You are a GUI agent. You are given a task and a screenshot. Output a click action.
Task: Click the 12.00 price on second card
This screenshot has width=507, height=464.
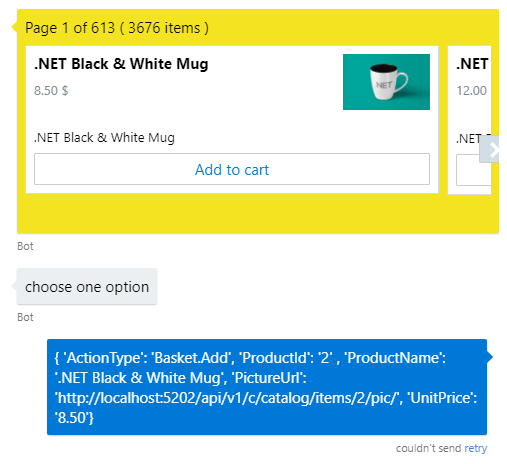click(x=471, y=90)
